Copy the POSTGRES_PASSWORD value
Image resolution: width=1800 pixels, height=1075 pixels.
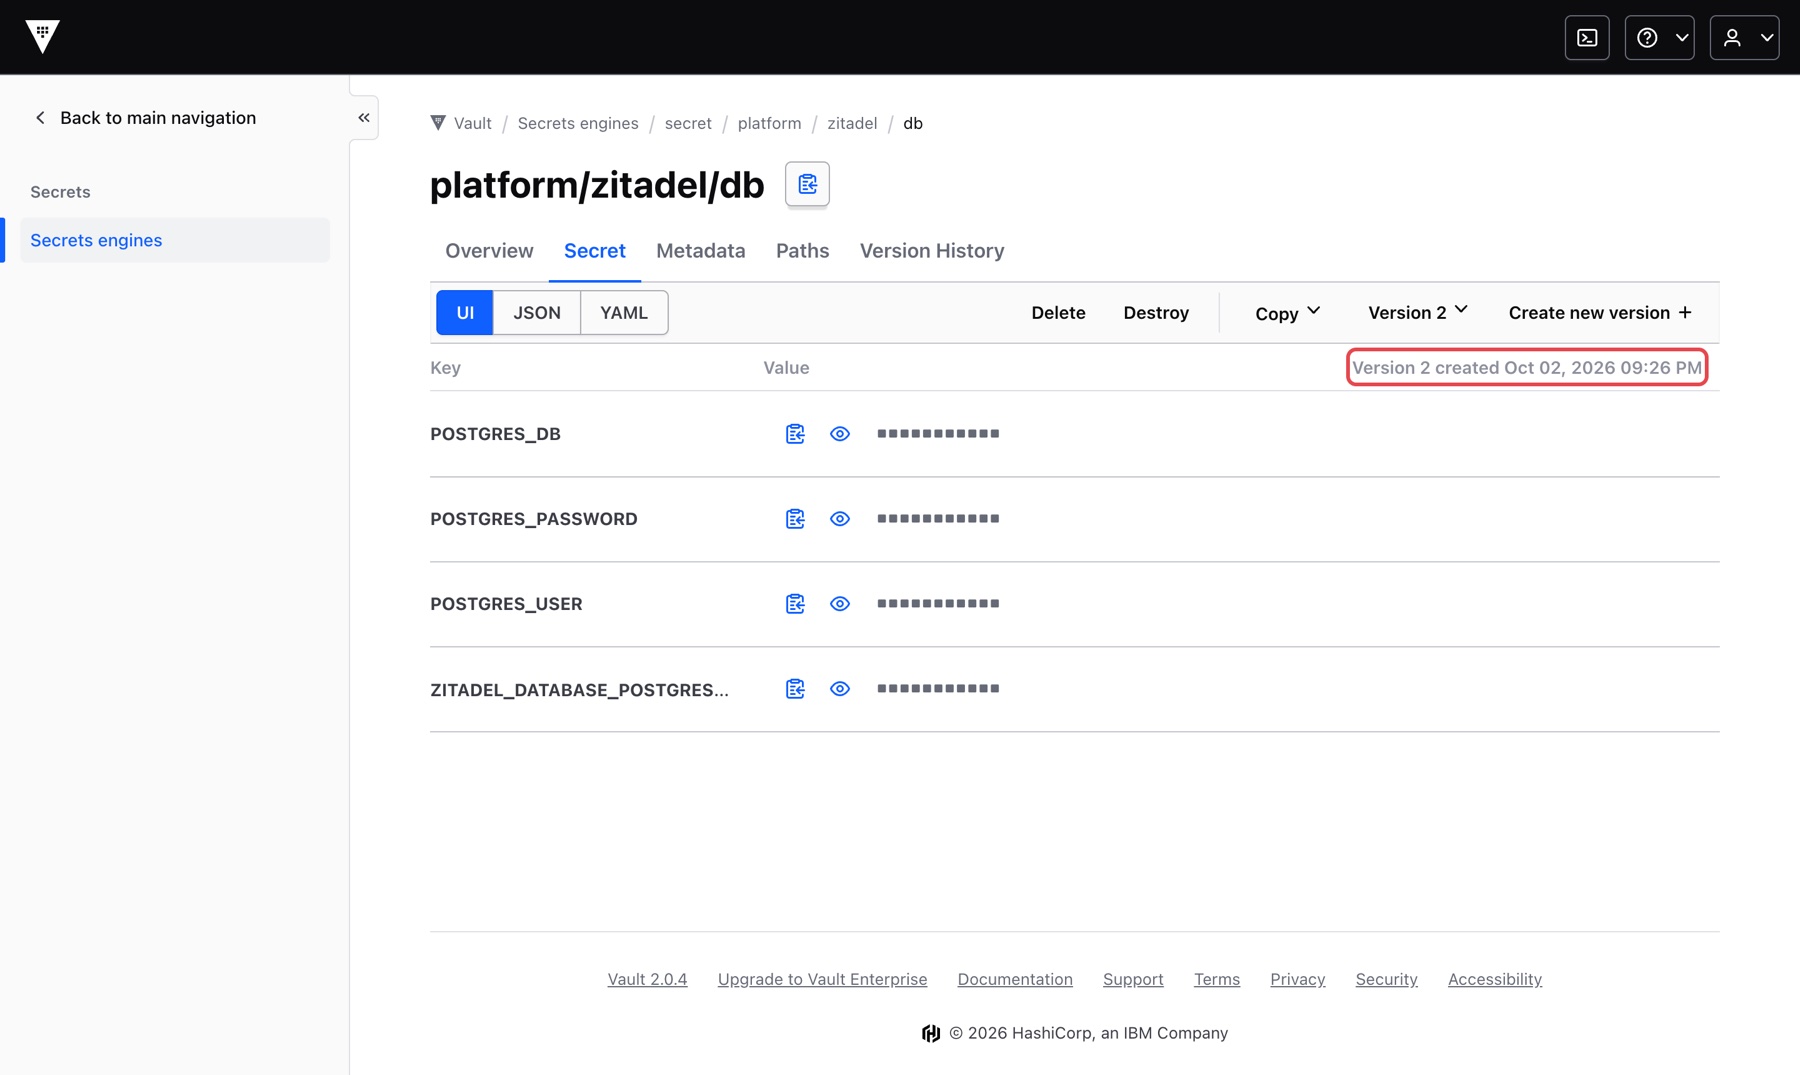[795, 519]
